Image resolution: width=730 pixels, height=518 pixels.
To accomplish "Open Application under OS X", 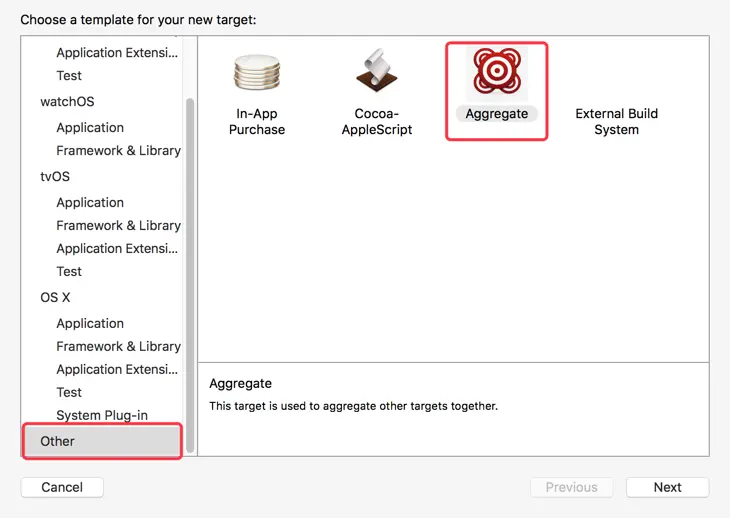I will click(90, 323).
